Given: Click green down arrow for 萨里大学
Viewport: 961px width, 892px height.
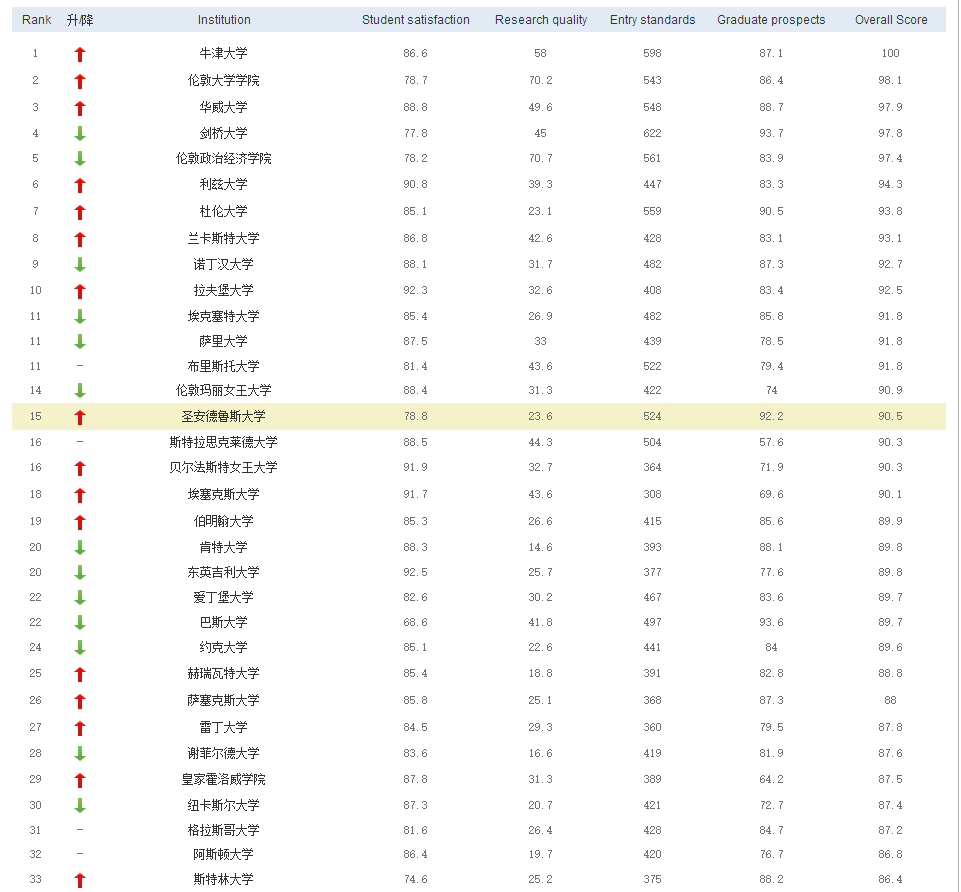Looking at the screenshot, I should pyautogui.click(x=80, y=341).
